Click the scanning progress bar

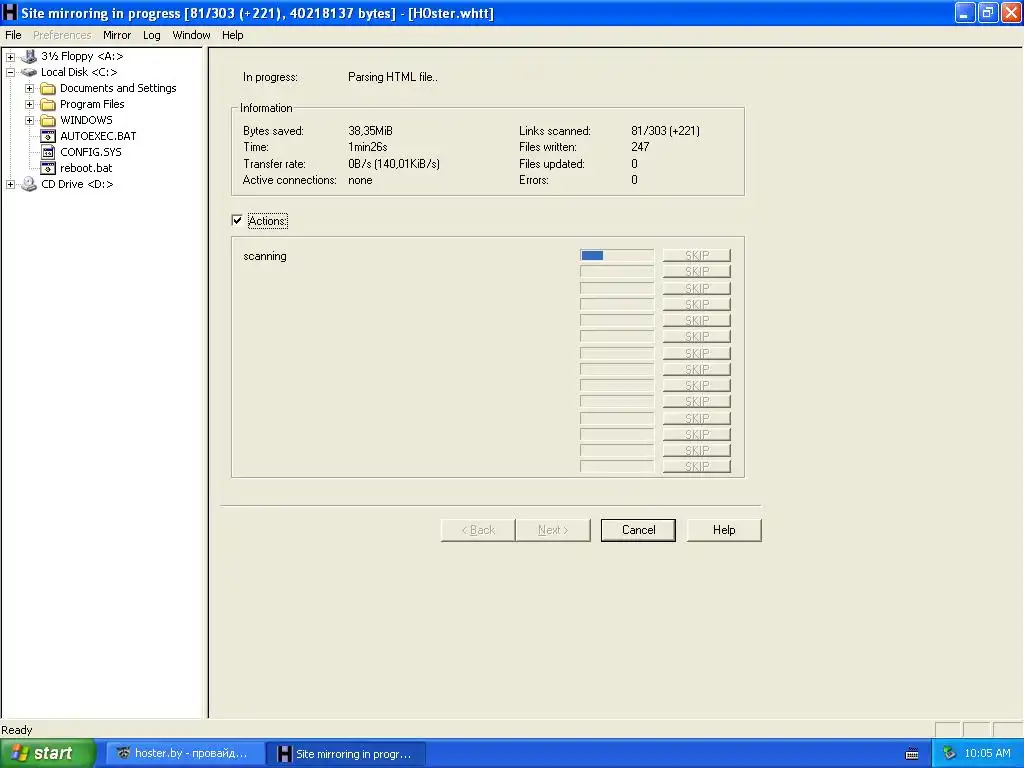tap(616, 255)
